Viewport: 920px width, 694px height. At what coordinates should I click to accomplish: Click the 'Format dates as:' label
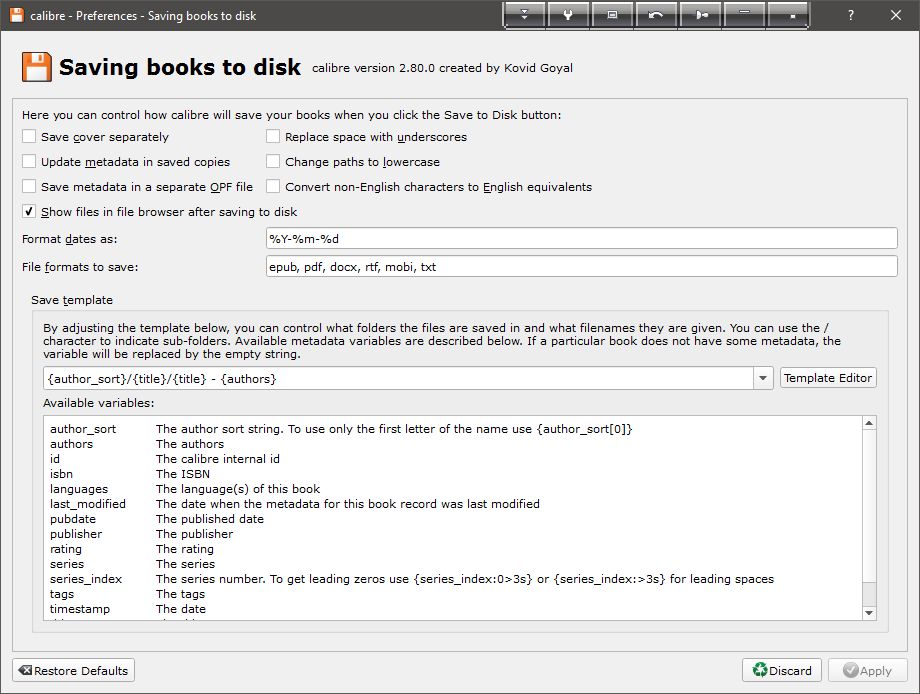tap(69, 239)
